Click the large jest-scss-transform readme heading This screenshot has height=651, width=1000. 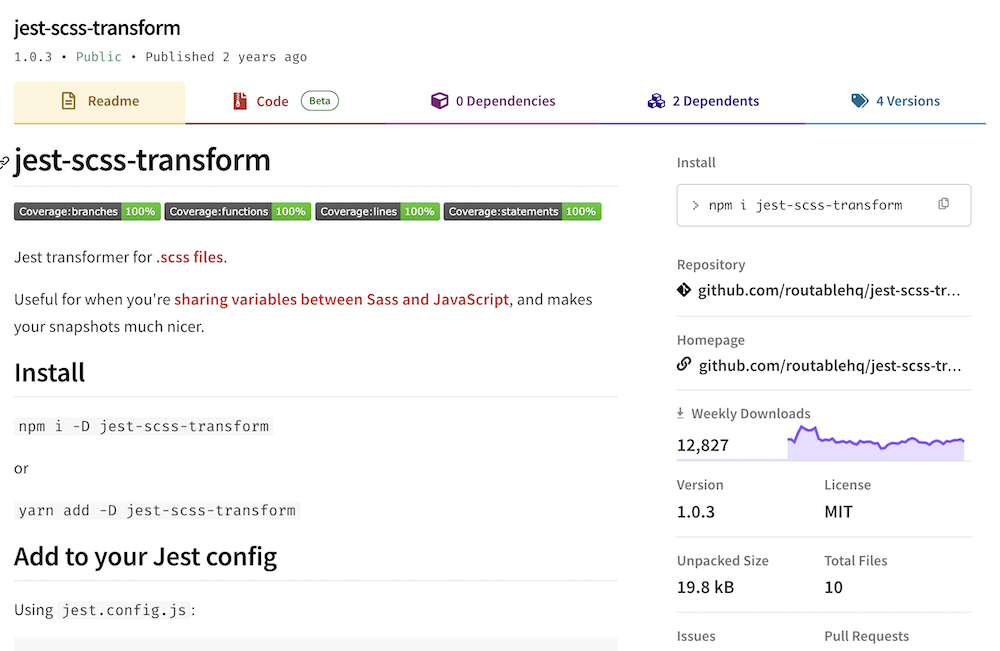coord(142,159)
